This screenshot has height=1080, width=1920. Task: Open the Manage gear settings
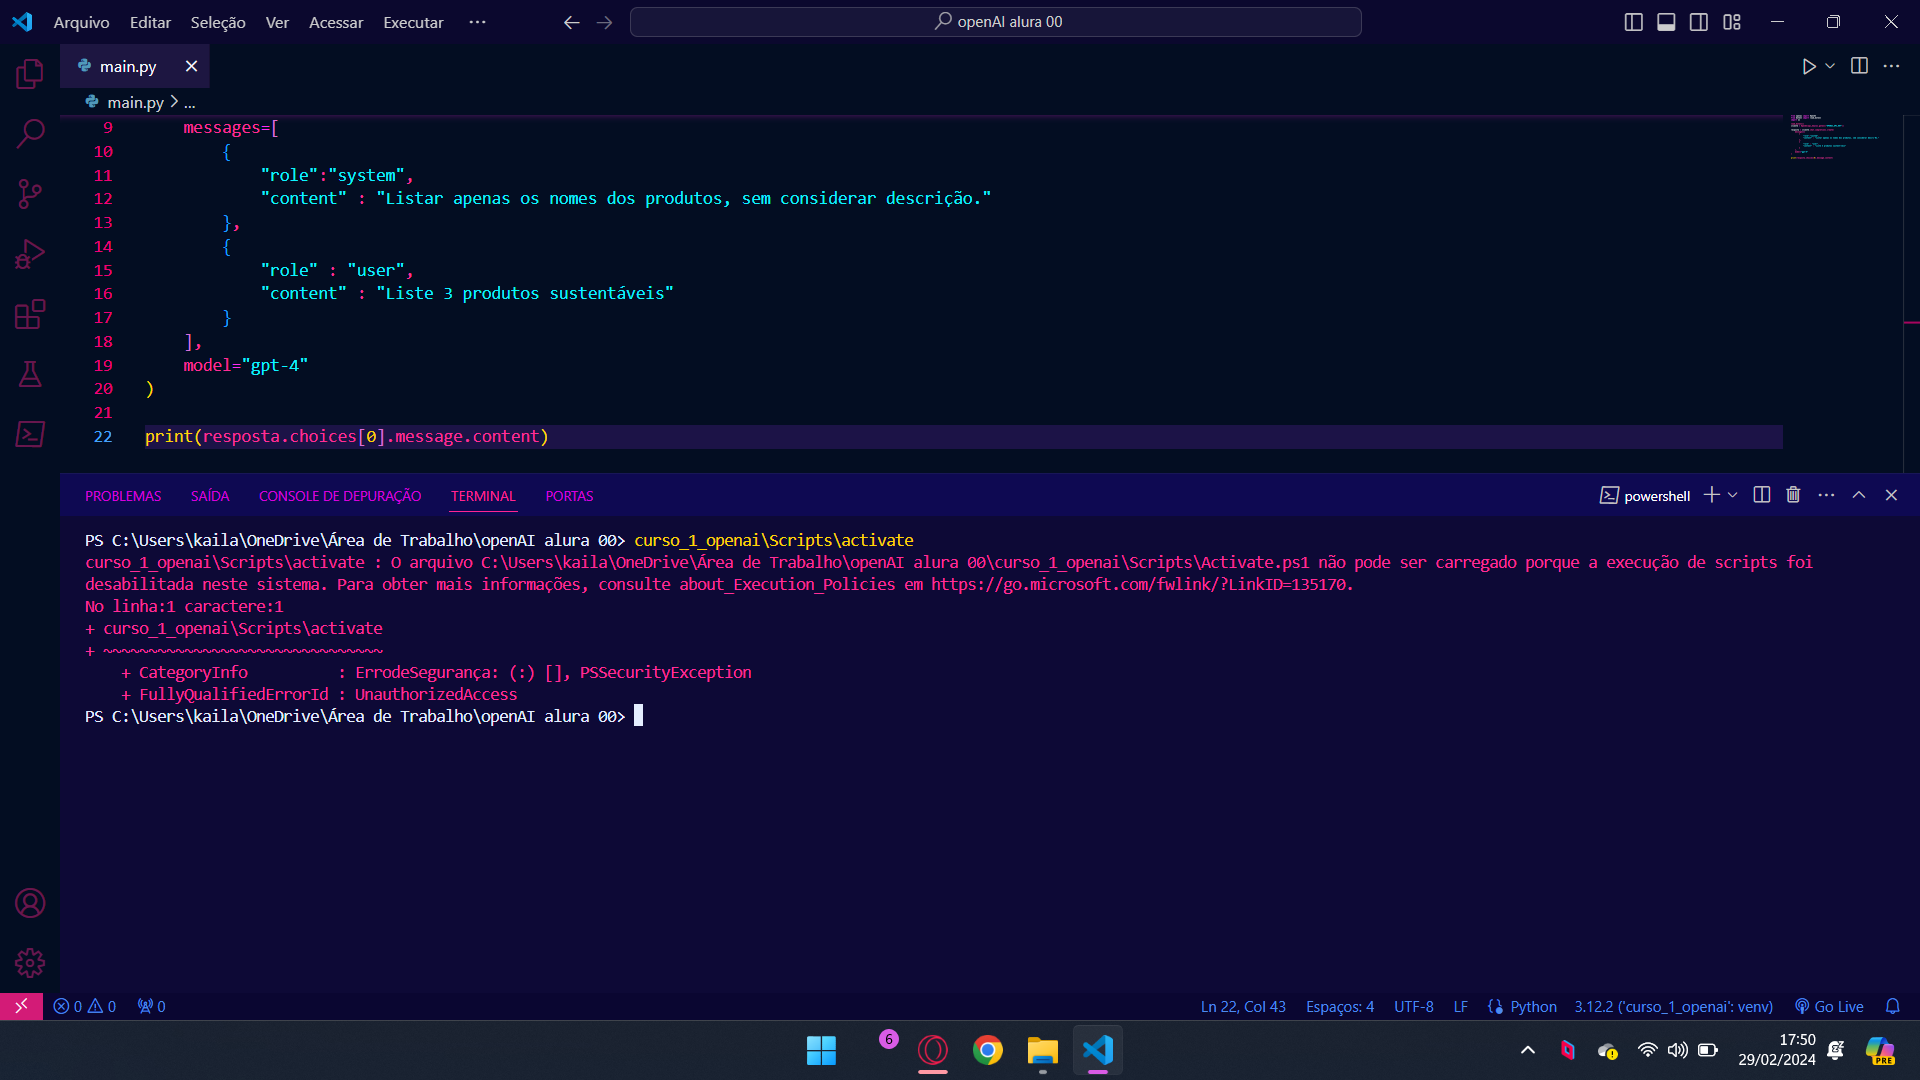[30, 963]
